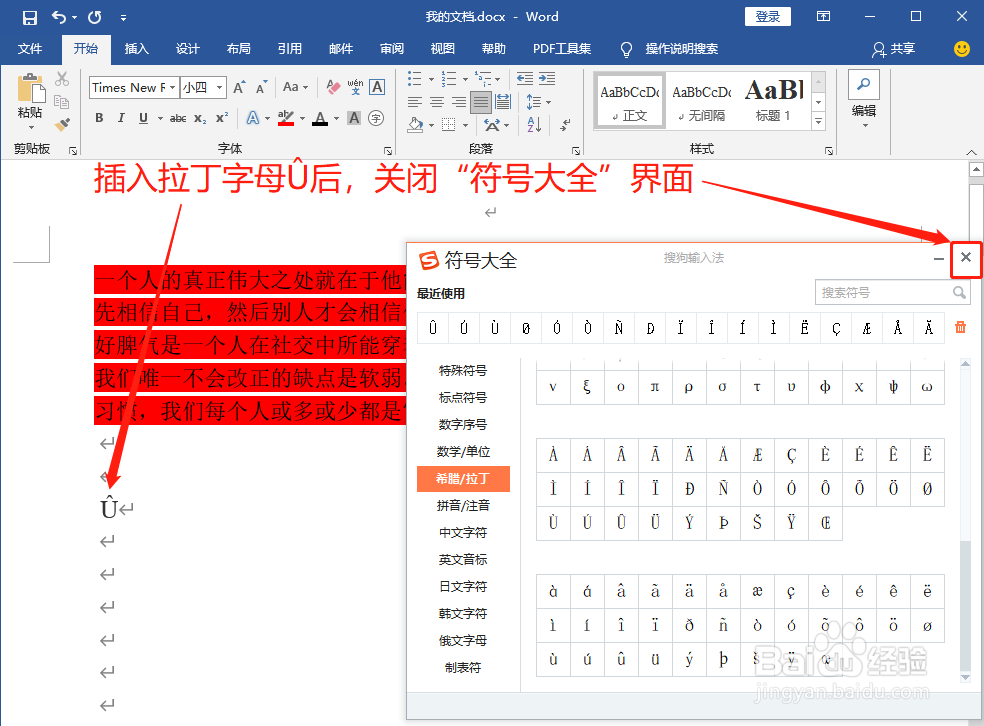Click the smiley feedback icon
Screen dimensions: 984x726
coord(961,49)
